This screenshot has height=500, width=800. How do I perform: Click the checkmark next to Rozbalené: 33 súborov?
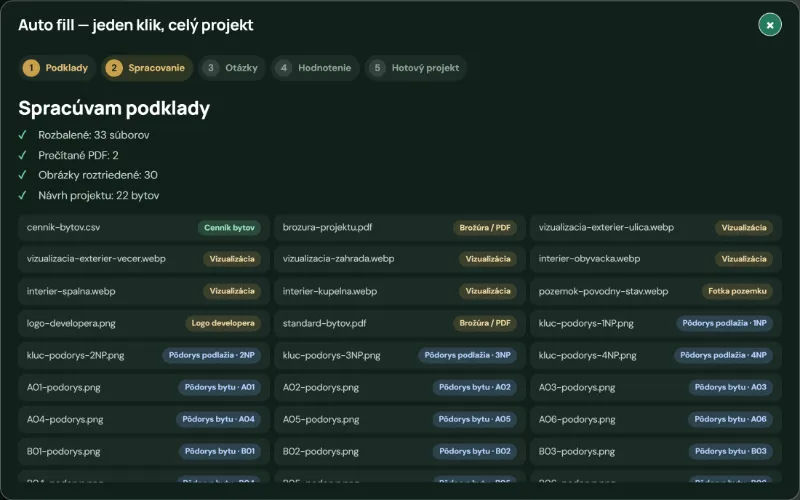pos(22,135)
